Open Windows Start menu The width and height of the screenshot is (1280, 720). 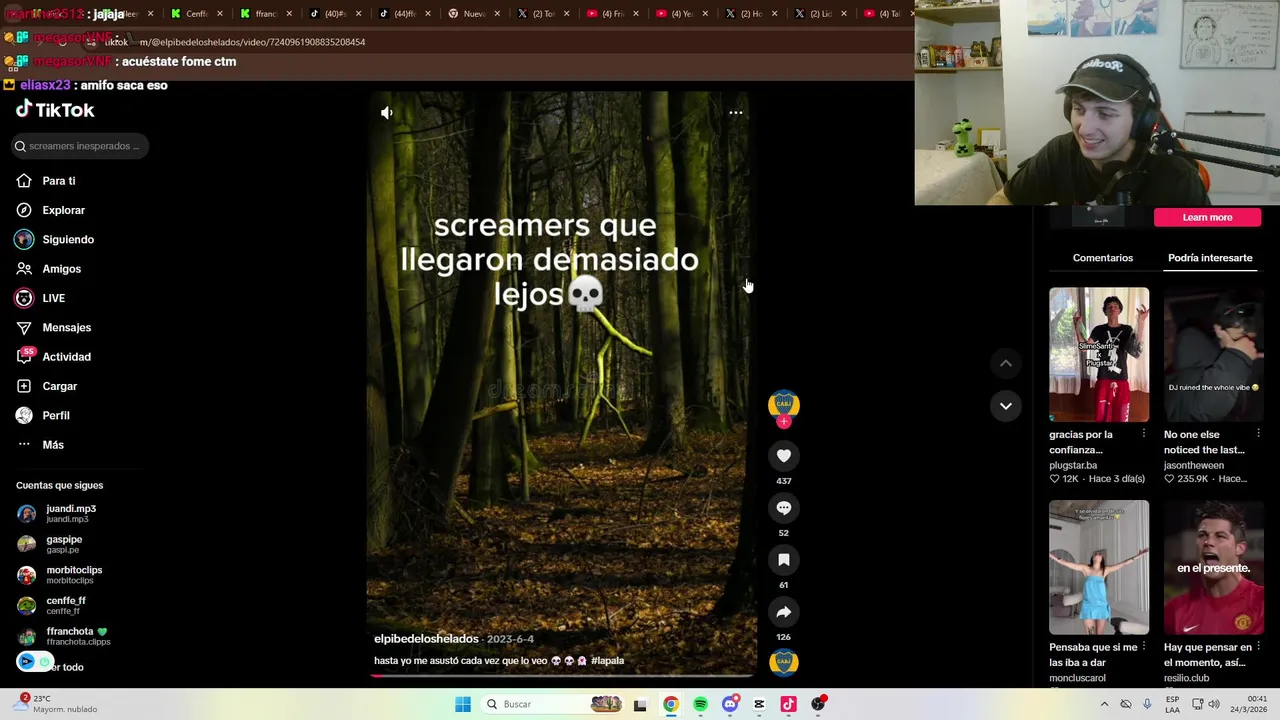coord(462,704)
